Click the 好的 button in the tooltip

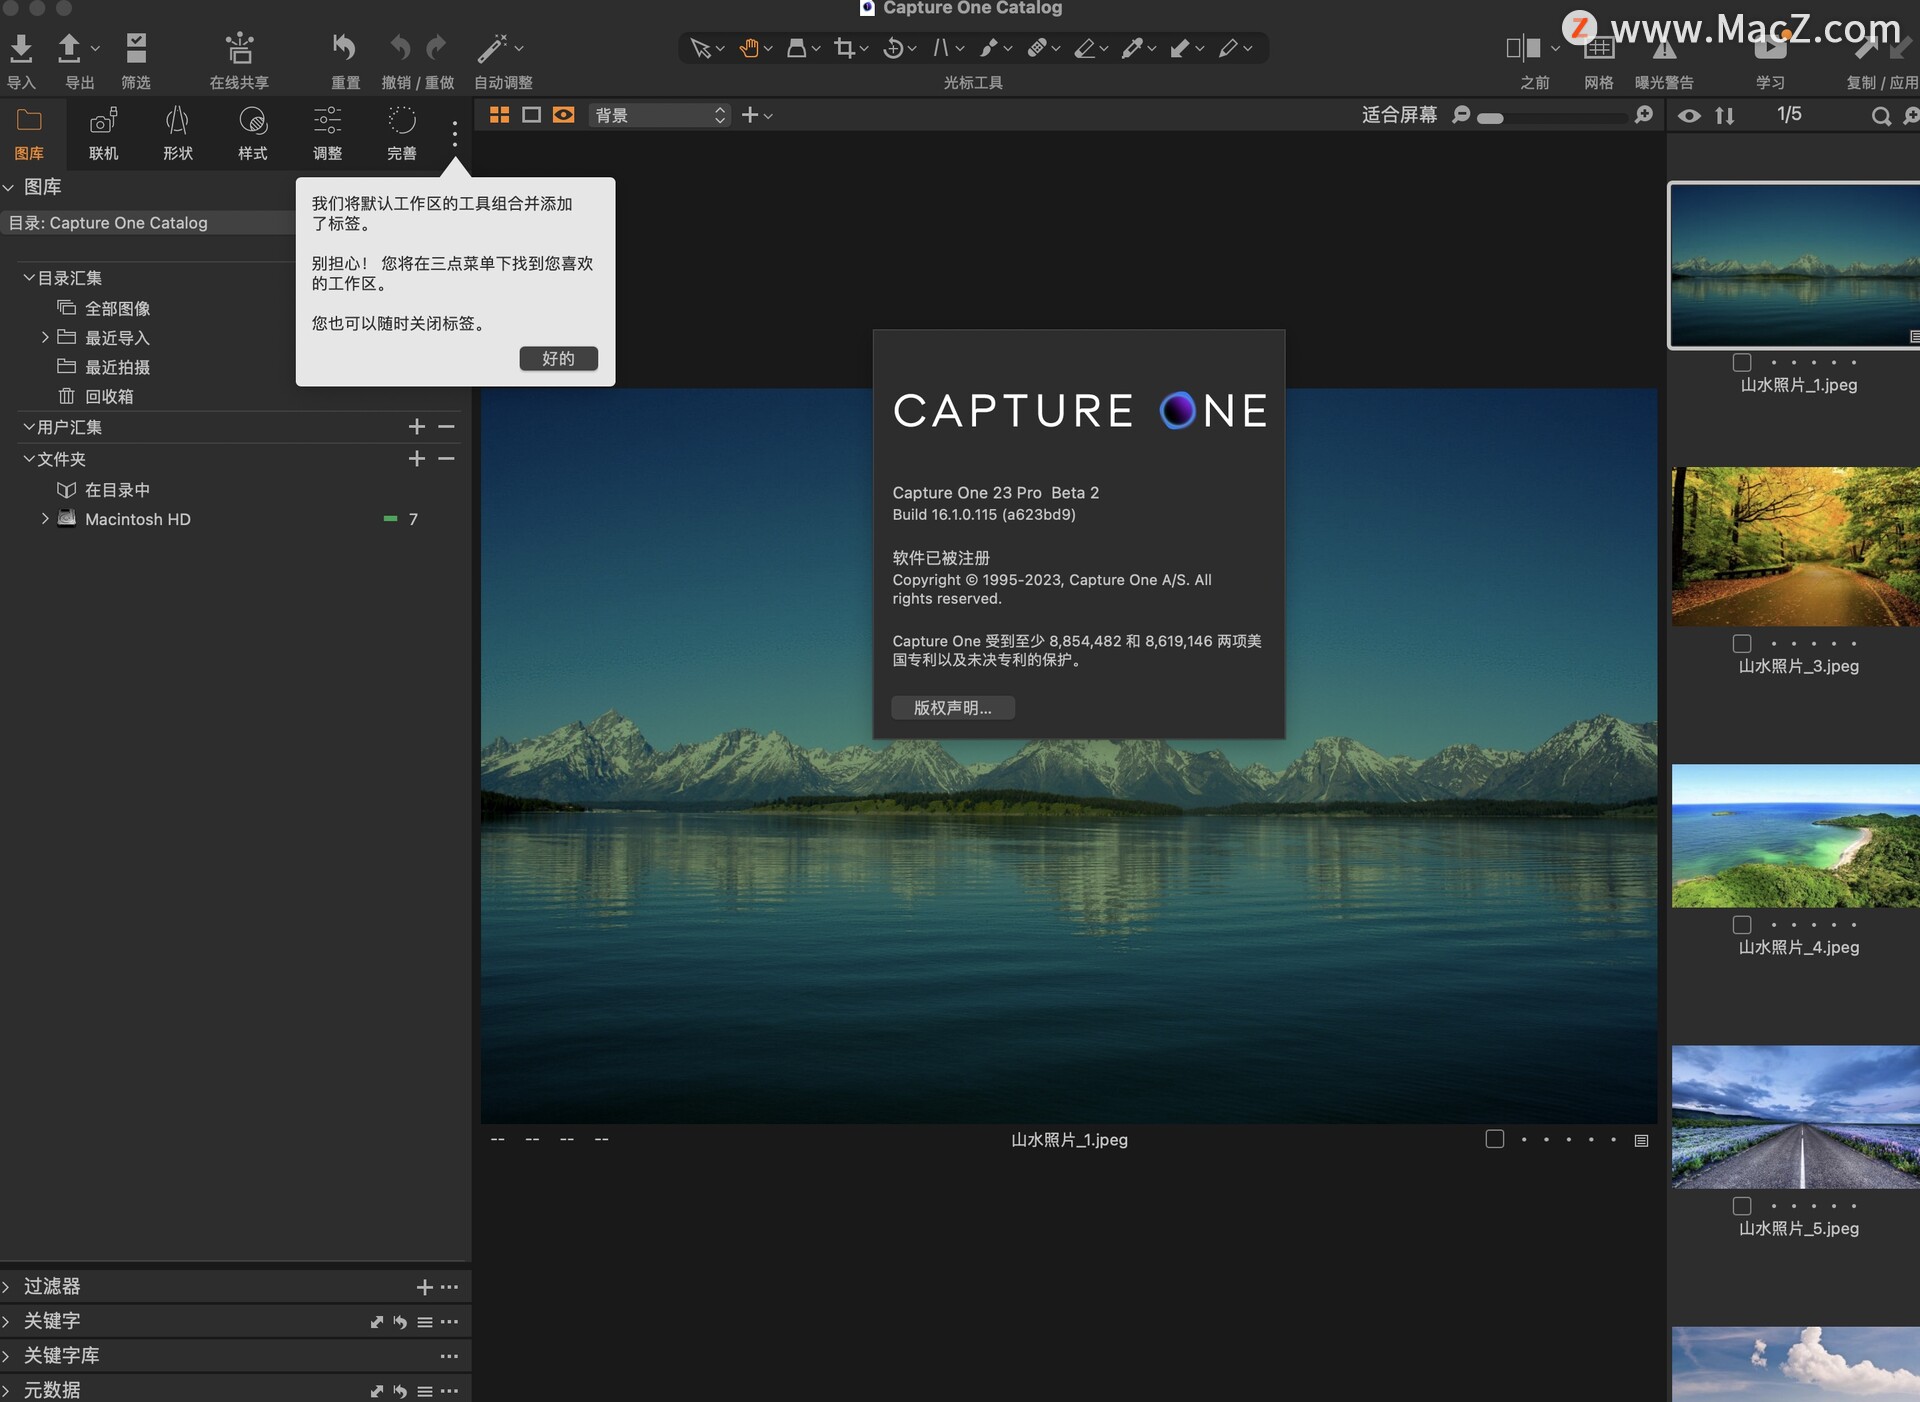[x=558, y=358]
